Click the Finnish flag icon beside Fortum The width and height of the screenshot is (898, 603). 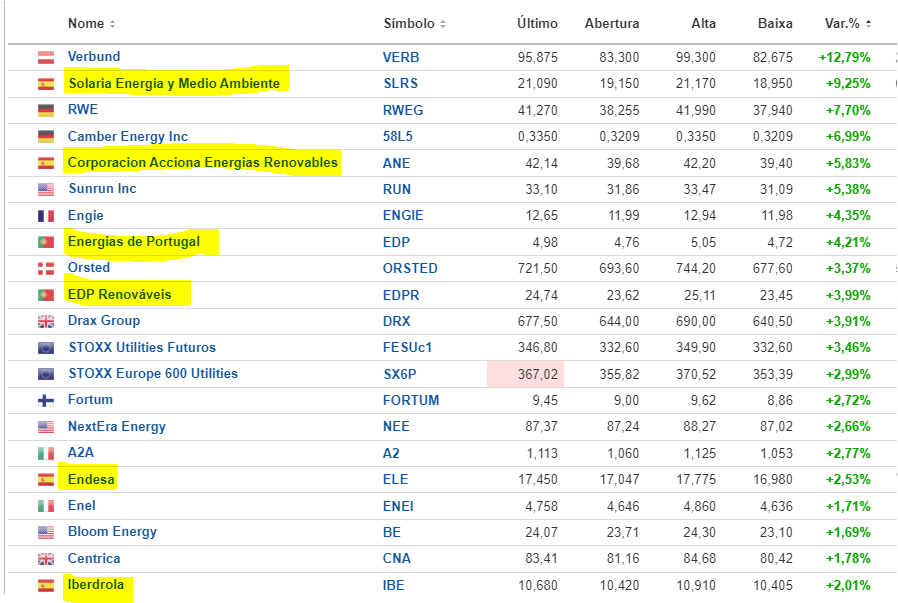coord(46,400)
